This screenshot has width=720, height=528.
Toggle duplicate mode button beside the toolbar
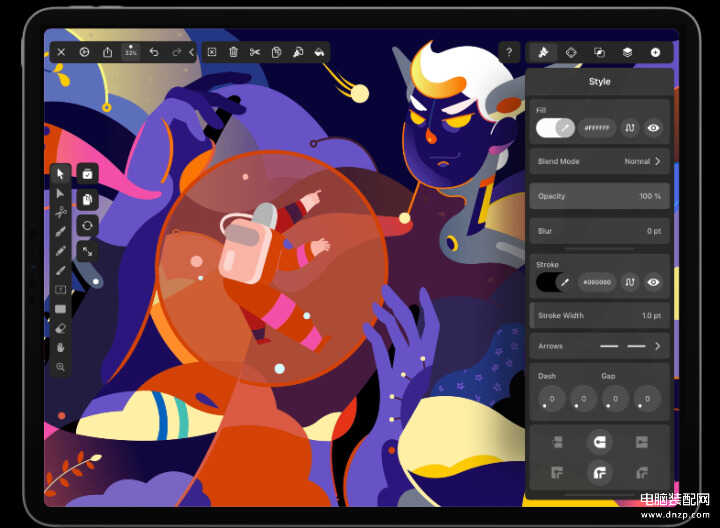(x=87, y=200)
